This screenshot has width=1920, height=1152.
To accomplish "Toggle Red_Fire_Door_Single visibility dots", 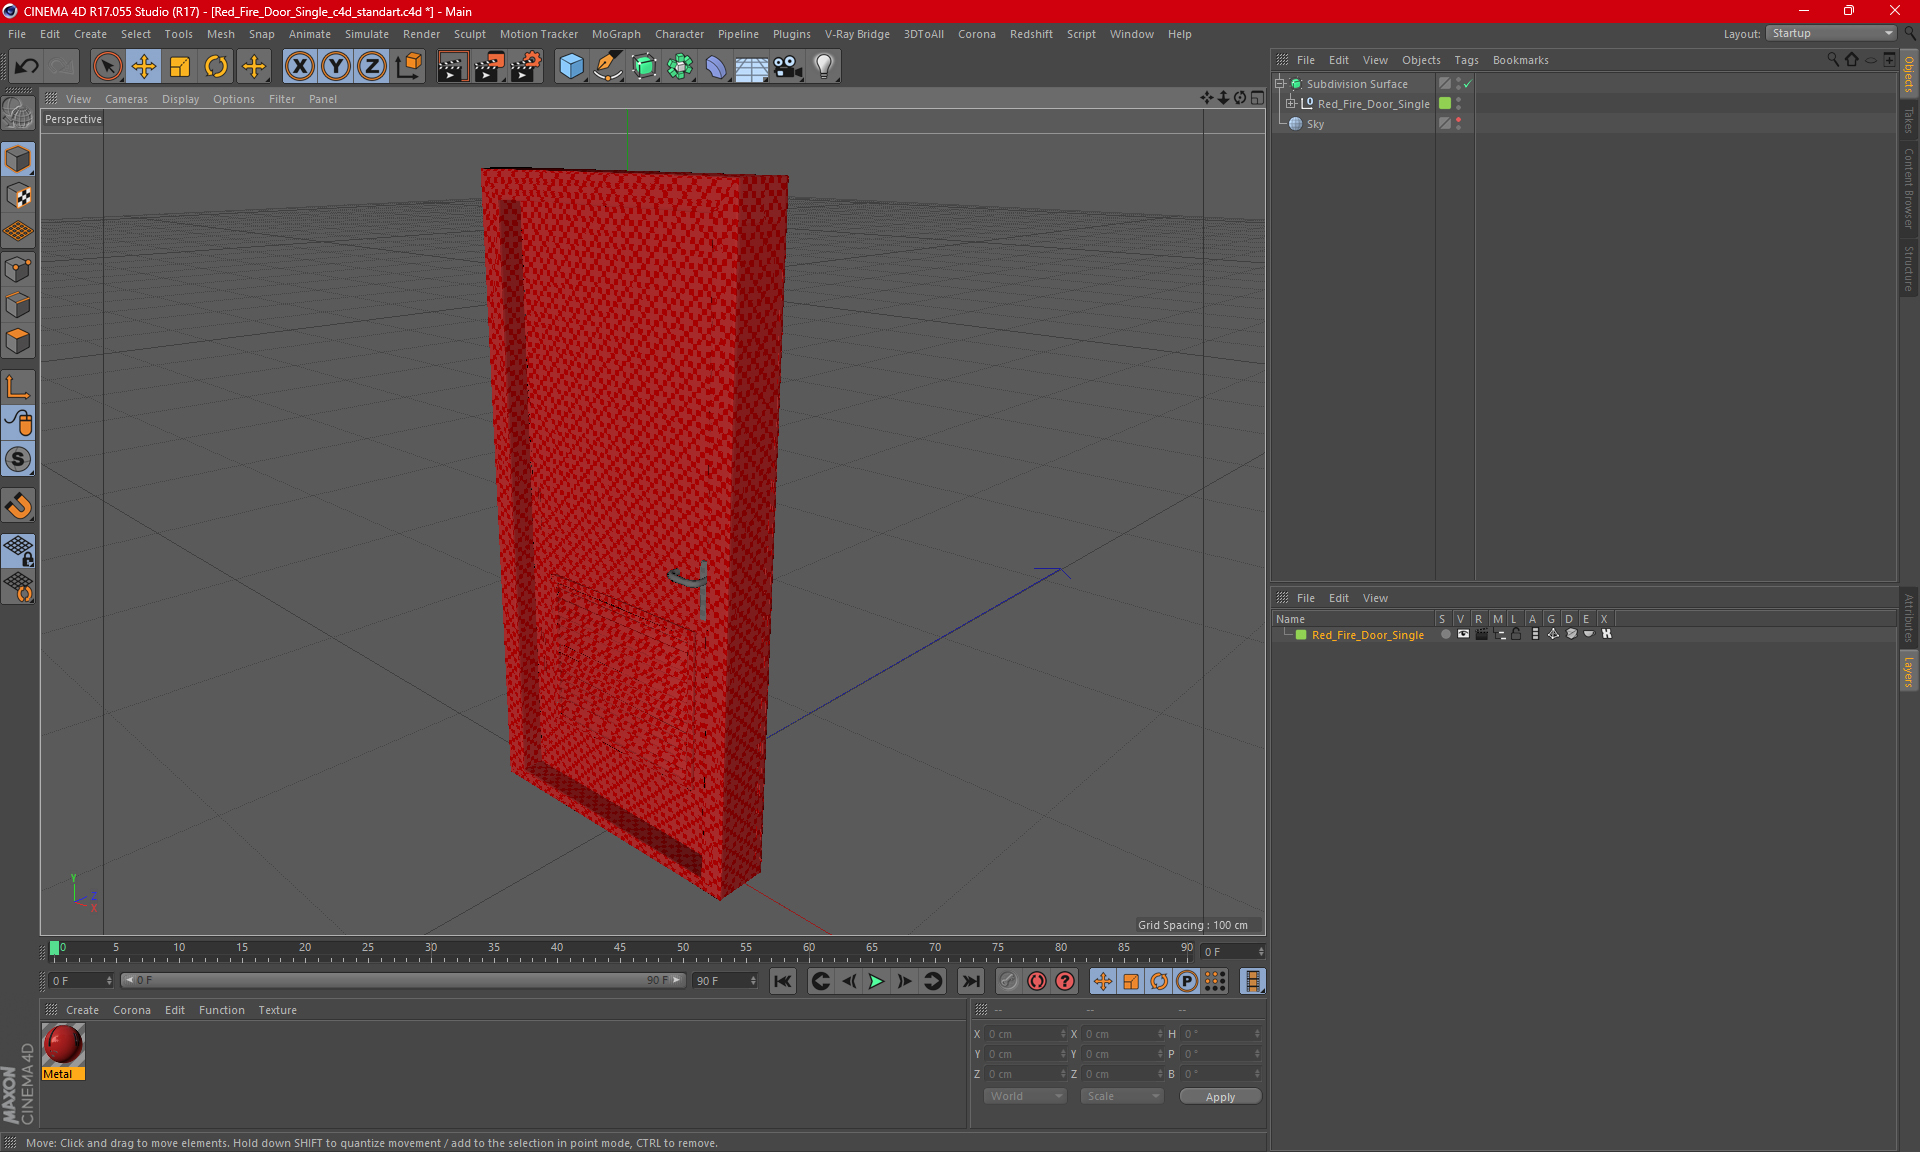I will click(1459, 103).
